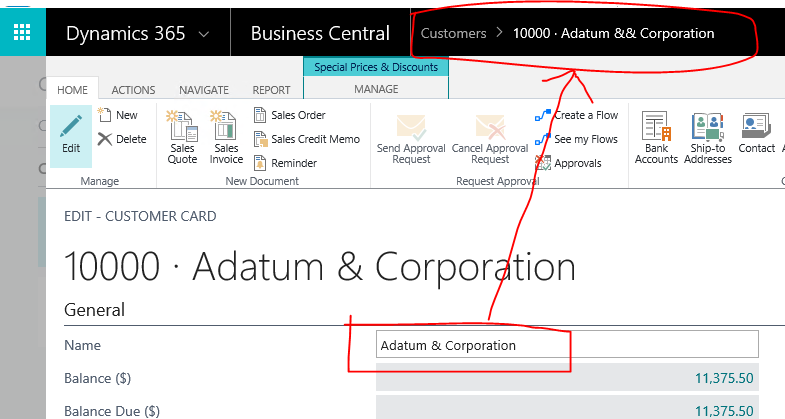785x419 pixels.
Task: Open the NAVIGATE ribbon tab
Action: click(x=204, y=90)
